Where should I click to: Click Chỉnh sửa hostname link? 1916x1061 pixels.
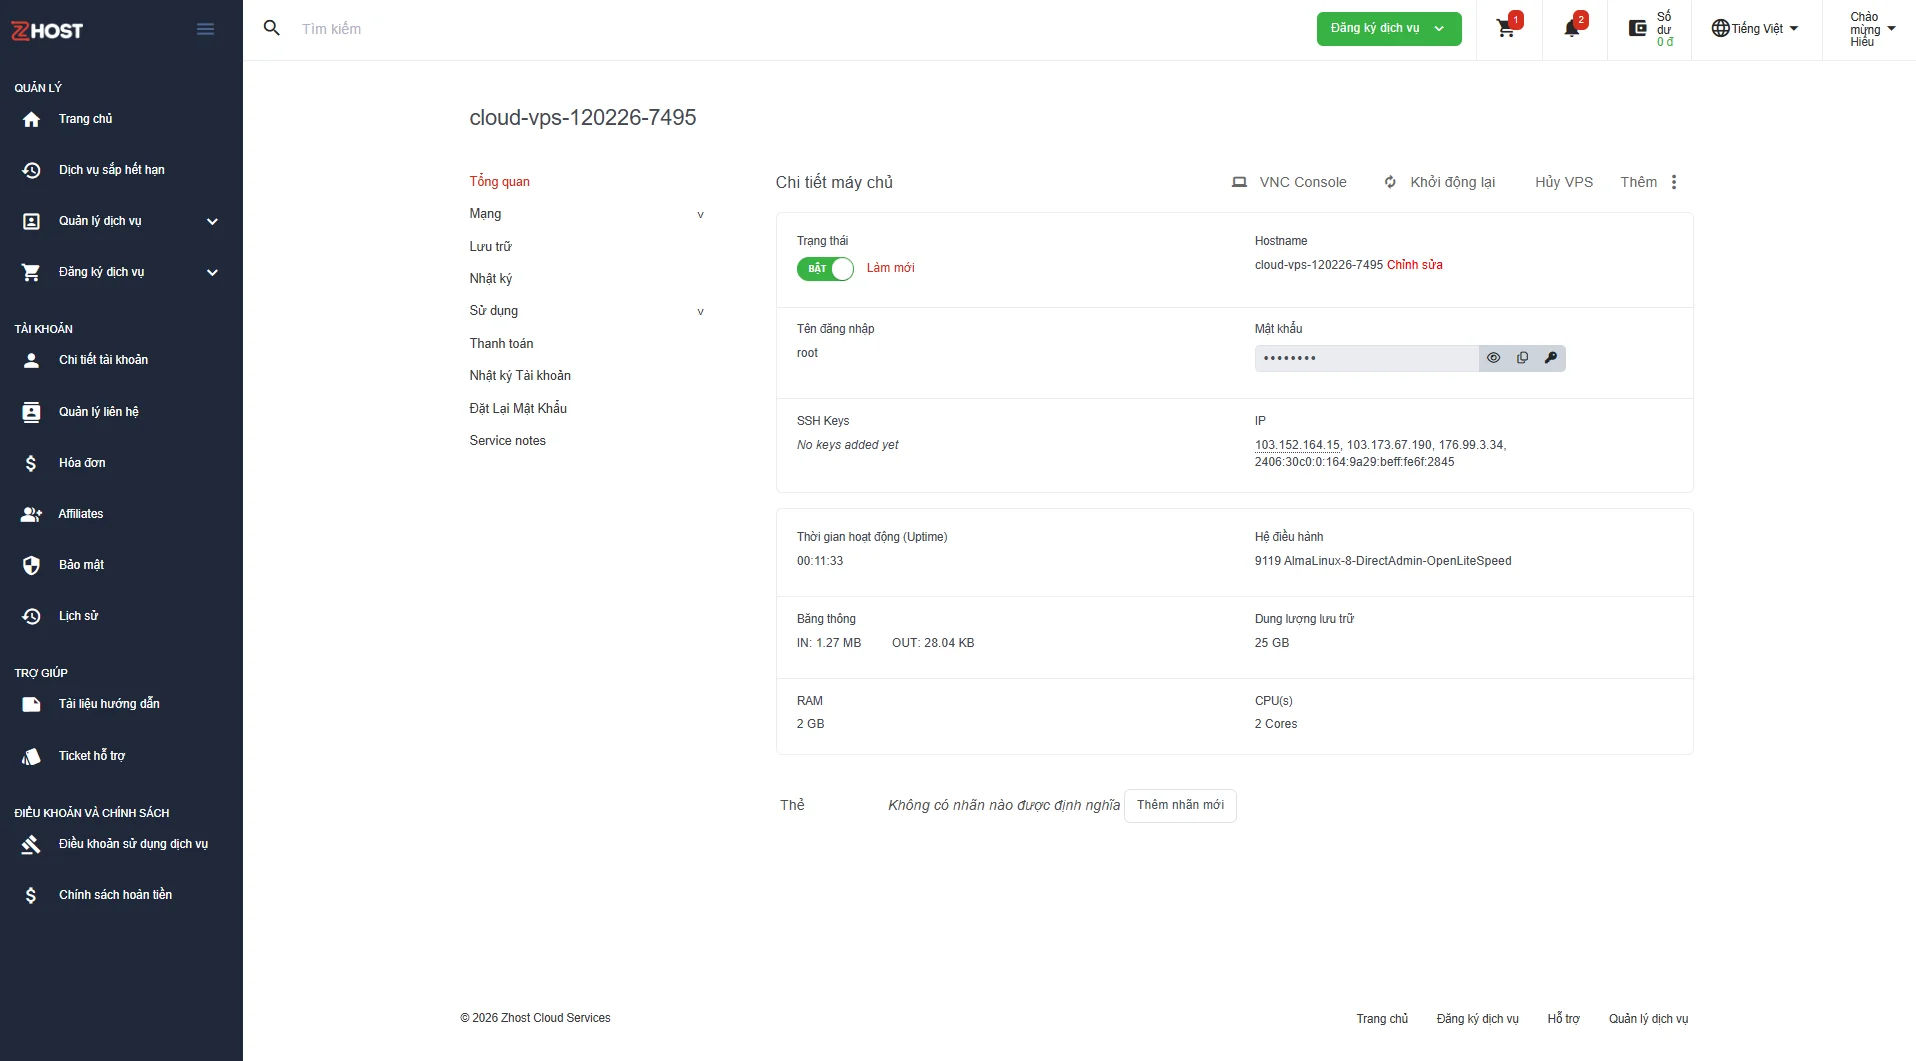click(1415, 265)
